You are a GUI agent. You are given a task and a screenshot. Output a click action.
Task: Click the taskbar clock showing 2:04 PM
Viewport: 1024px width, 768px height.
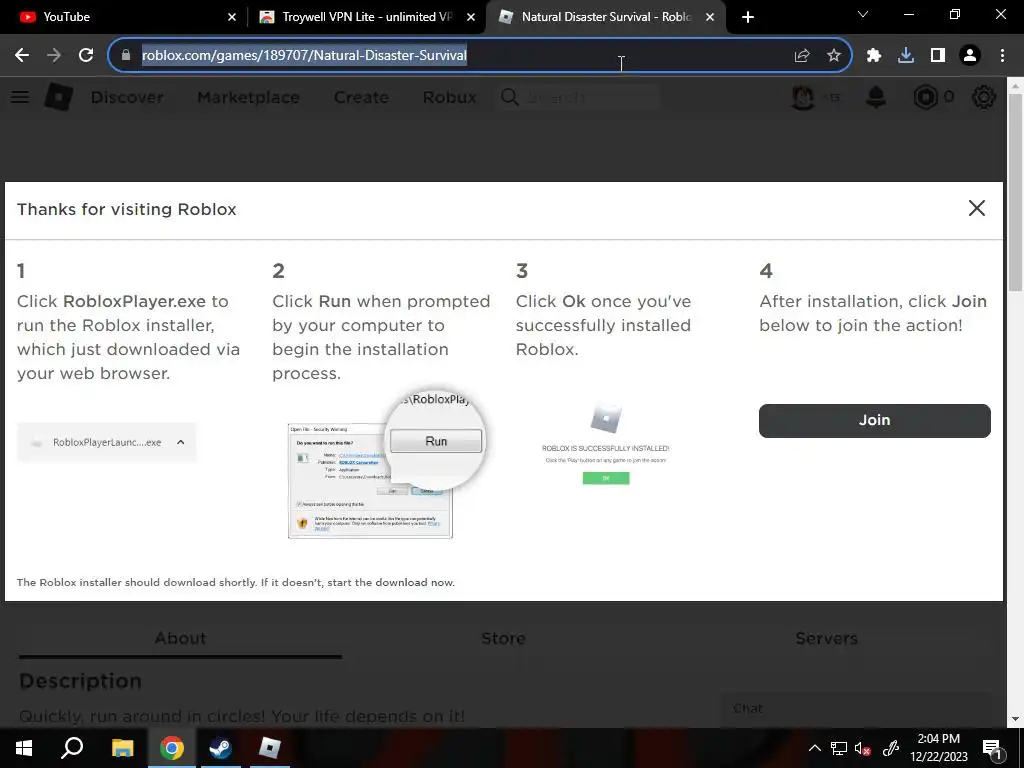coord(938,748)
